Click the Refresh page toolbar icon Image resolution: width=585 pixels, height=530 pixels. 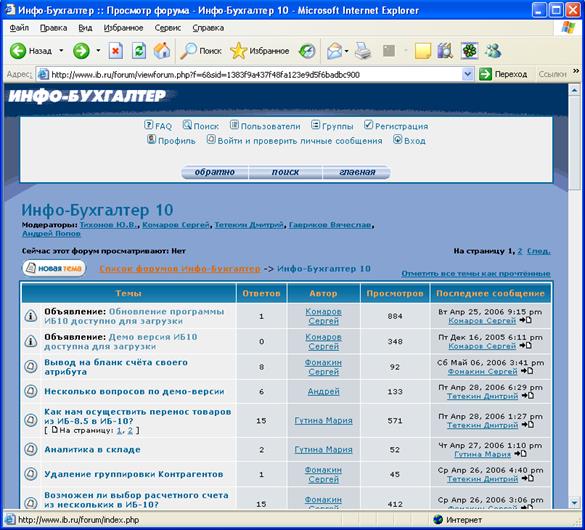click(139, 51)
